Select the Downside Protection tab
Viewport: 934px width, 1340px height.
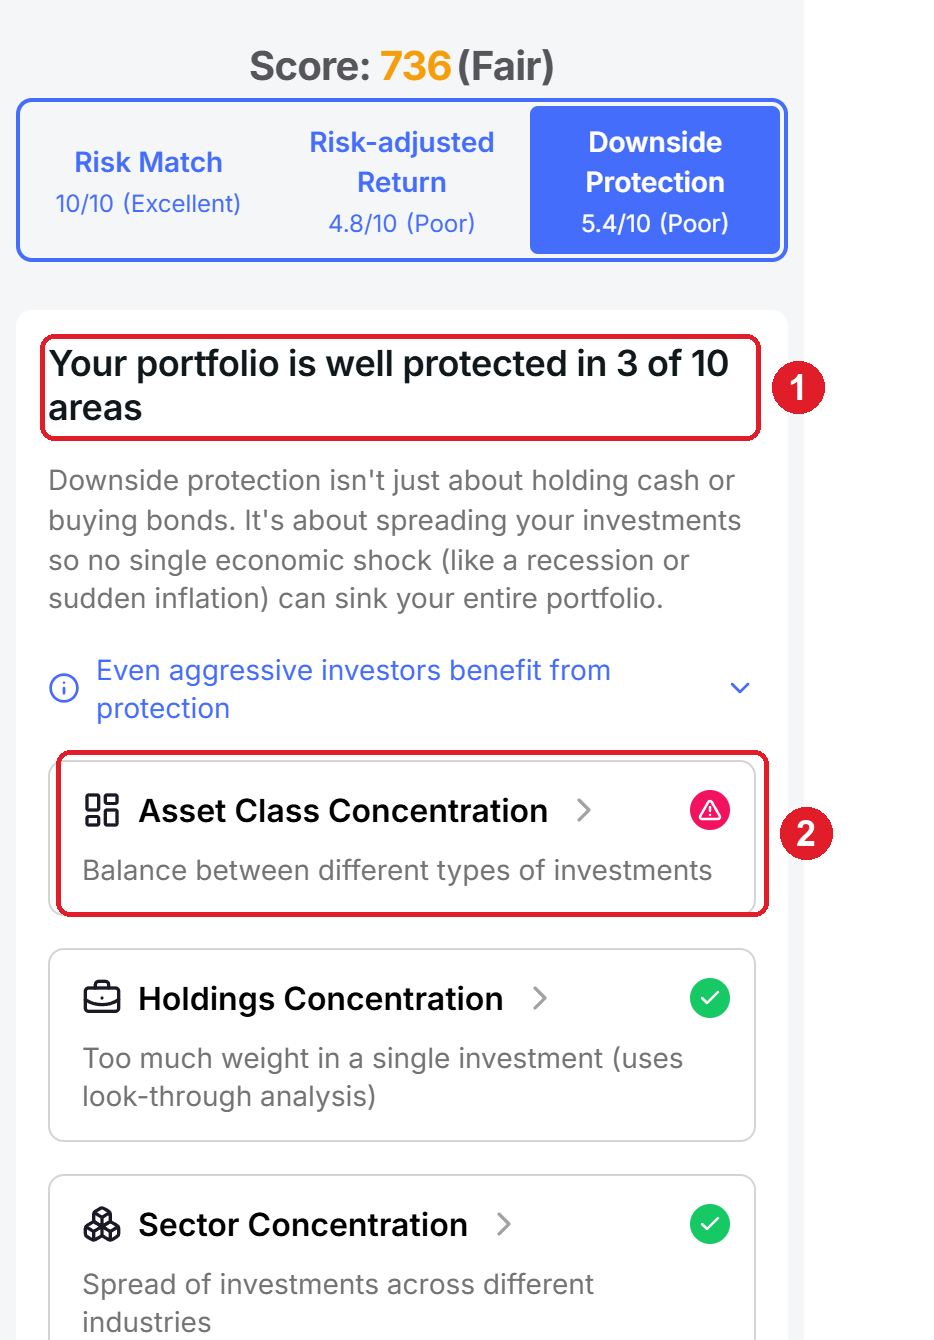pos(655,181)
